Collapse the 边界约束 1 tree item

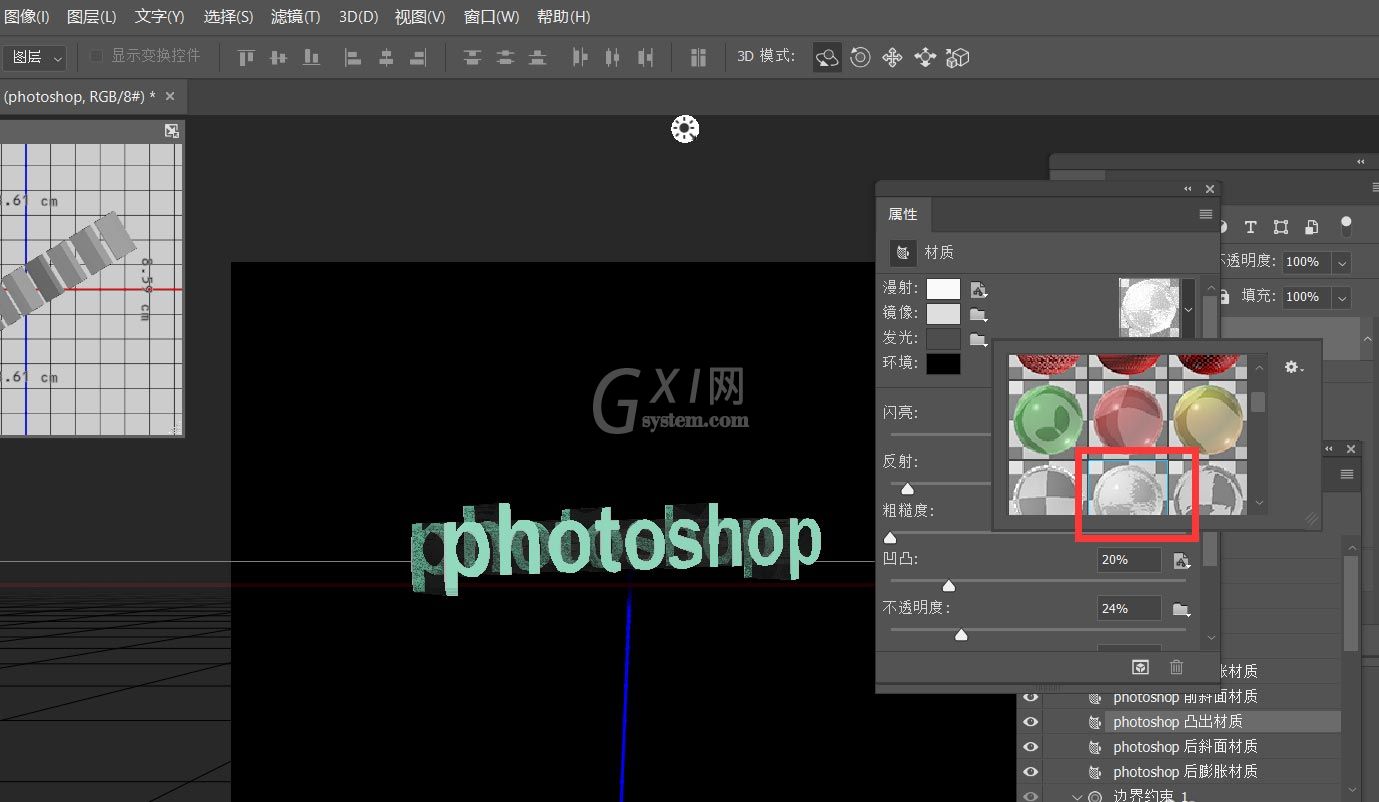pos(1077,797)
